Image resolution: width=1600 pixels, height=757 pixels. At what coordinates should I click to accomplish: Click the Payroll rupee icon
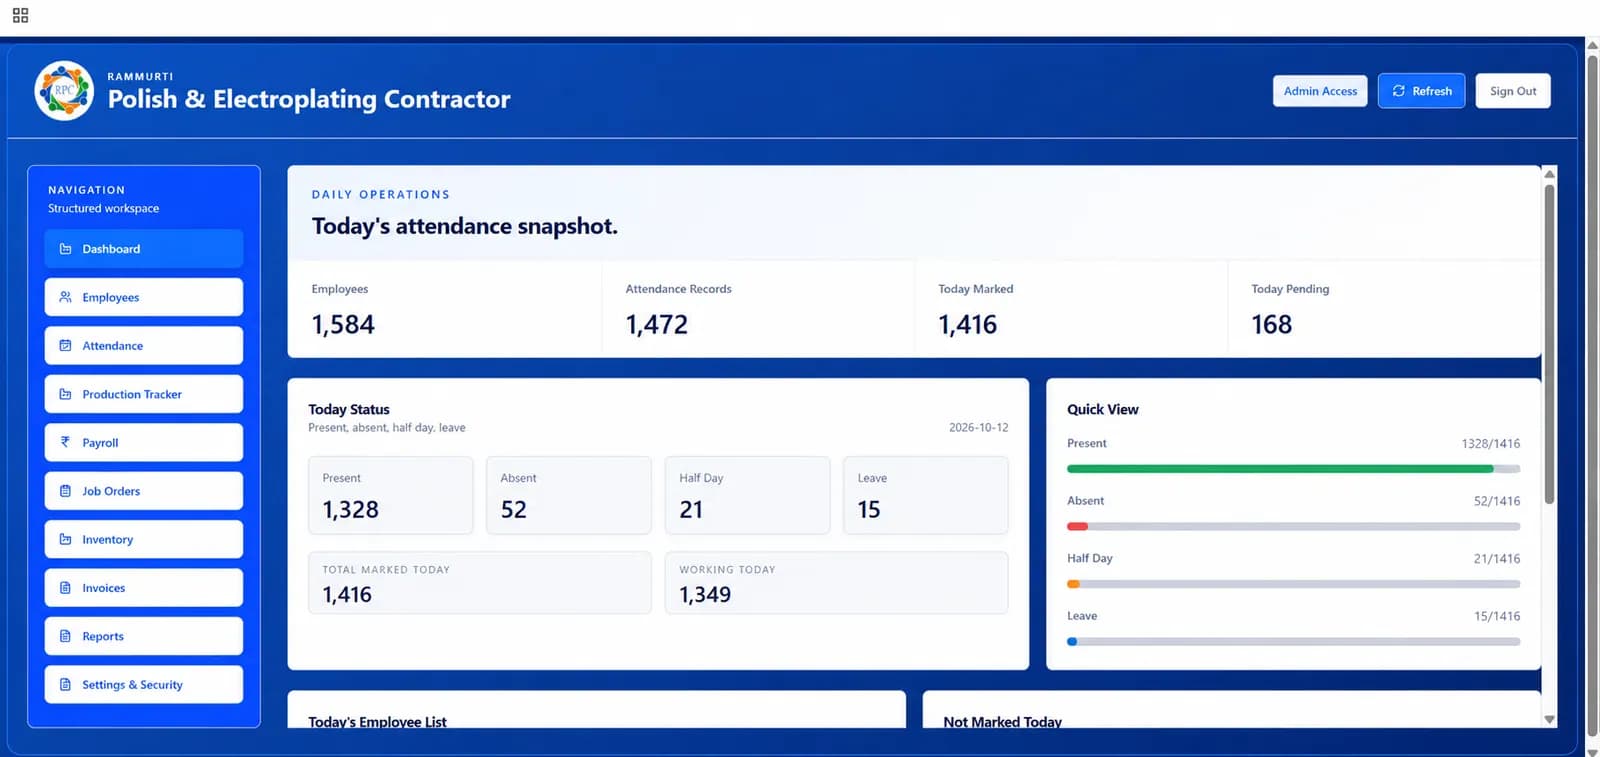[x=65, y=442]
